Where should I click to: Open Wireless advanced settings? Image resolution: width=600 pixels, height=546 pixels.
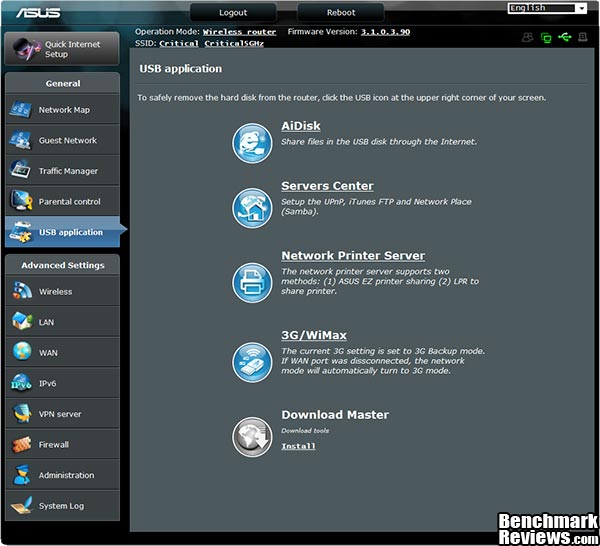click(x=62, y=291)
